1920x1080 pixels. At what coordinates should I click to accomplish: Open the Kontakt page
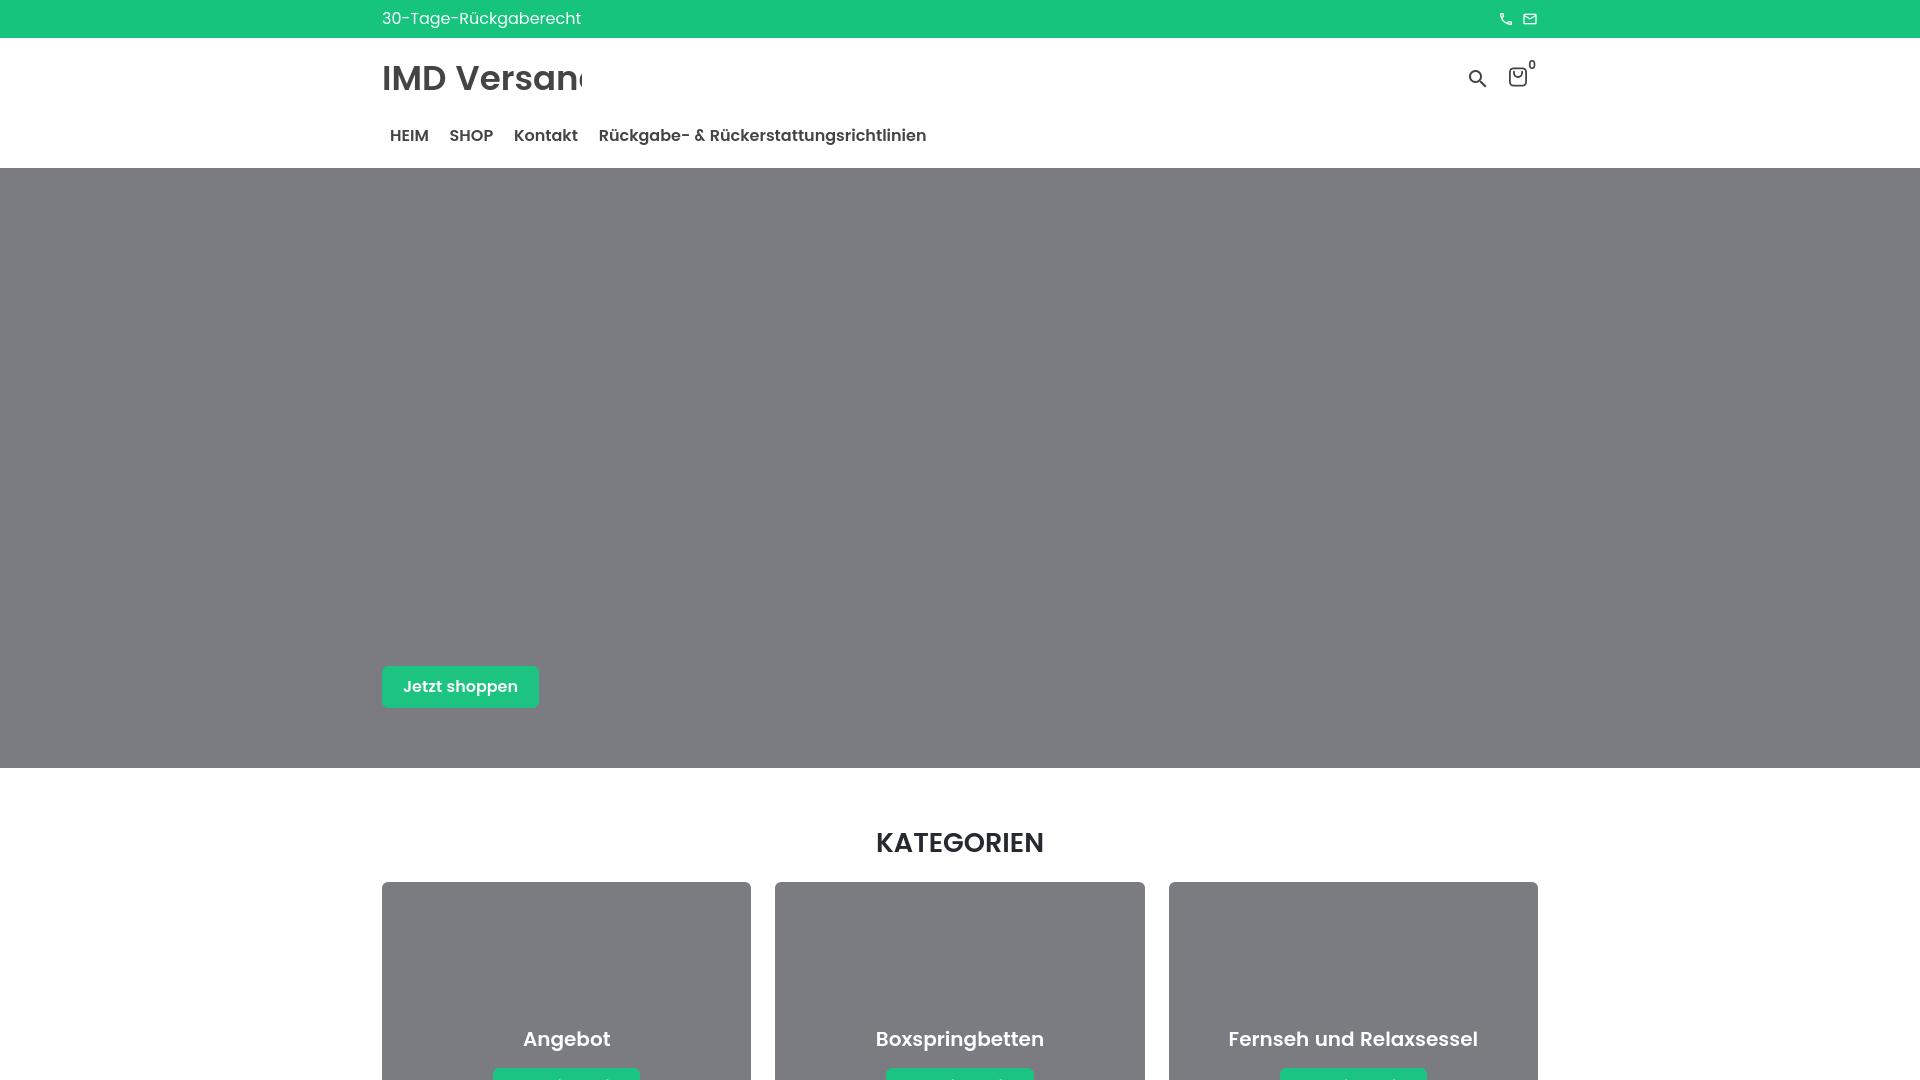(x=545, y=136)
